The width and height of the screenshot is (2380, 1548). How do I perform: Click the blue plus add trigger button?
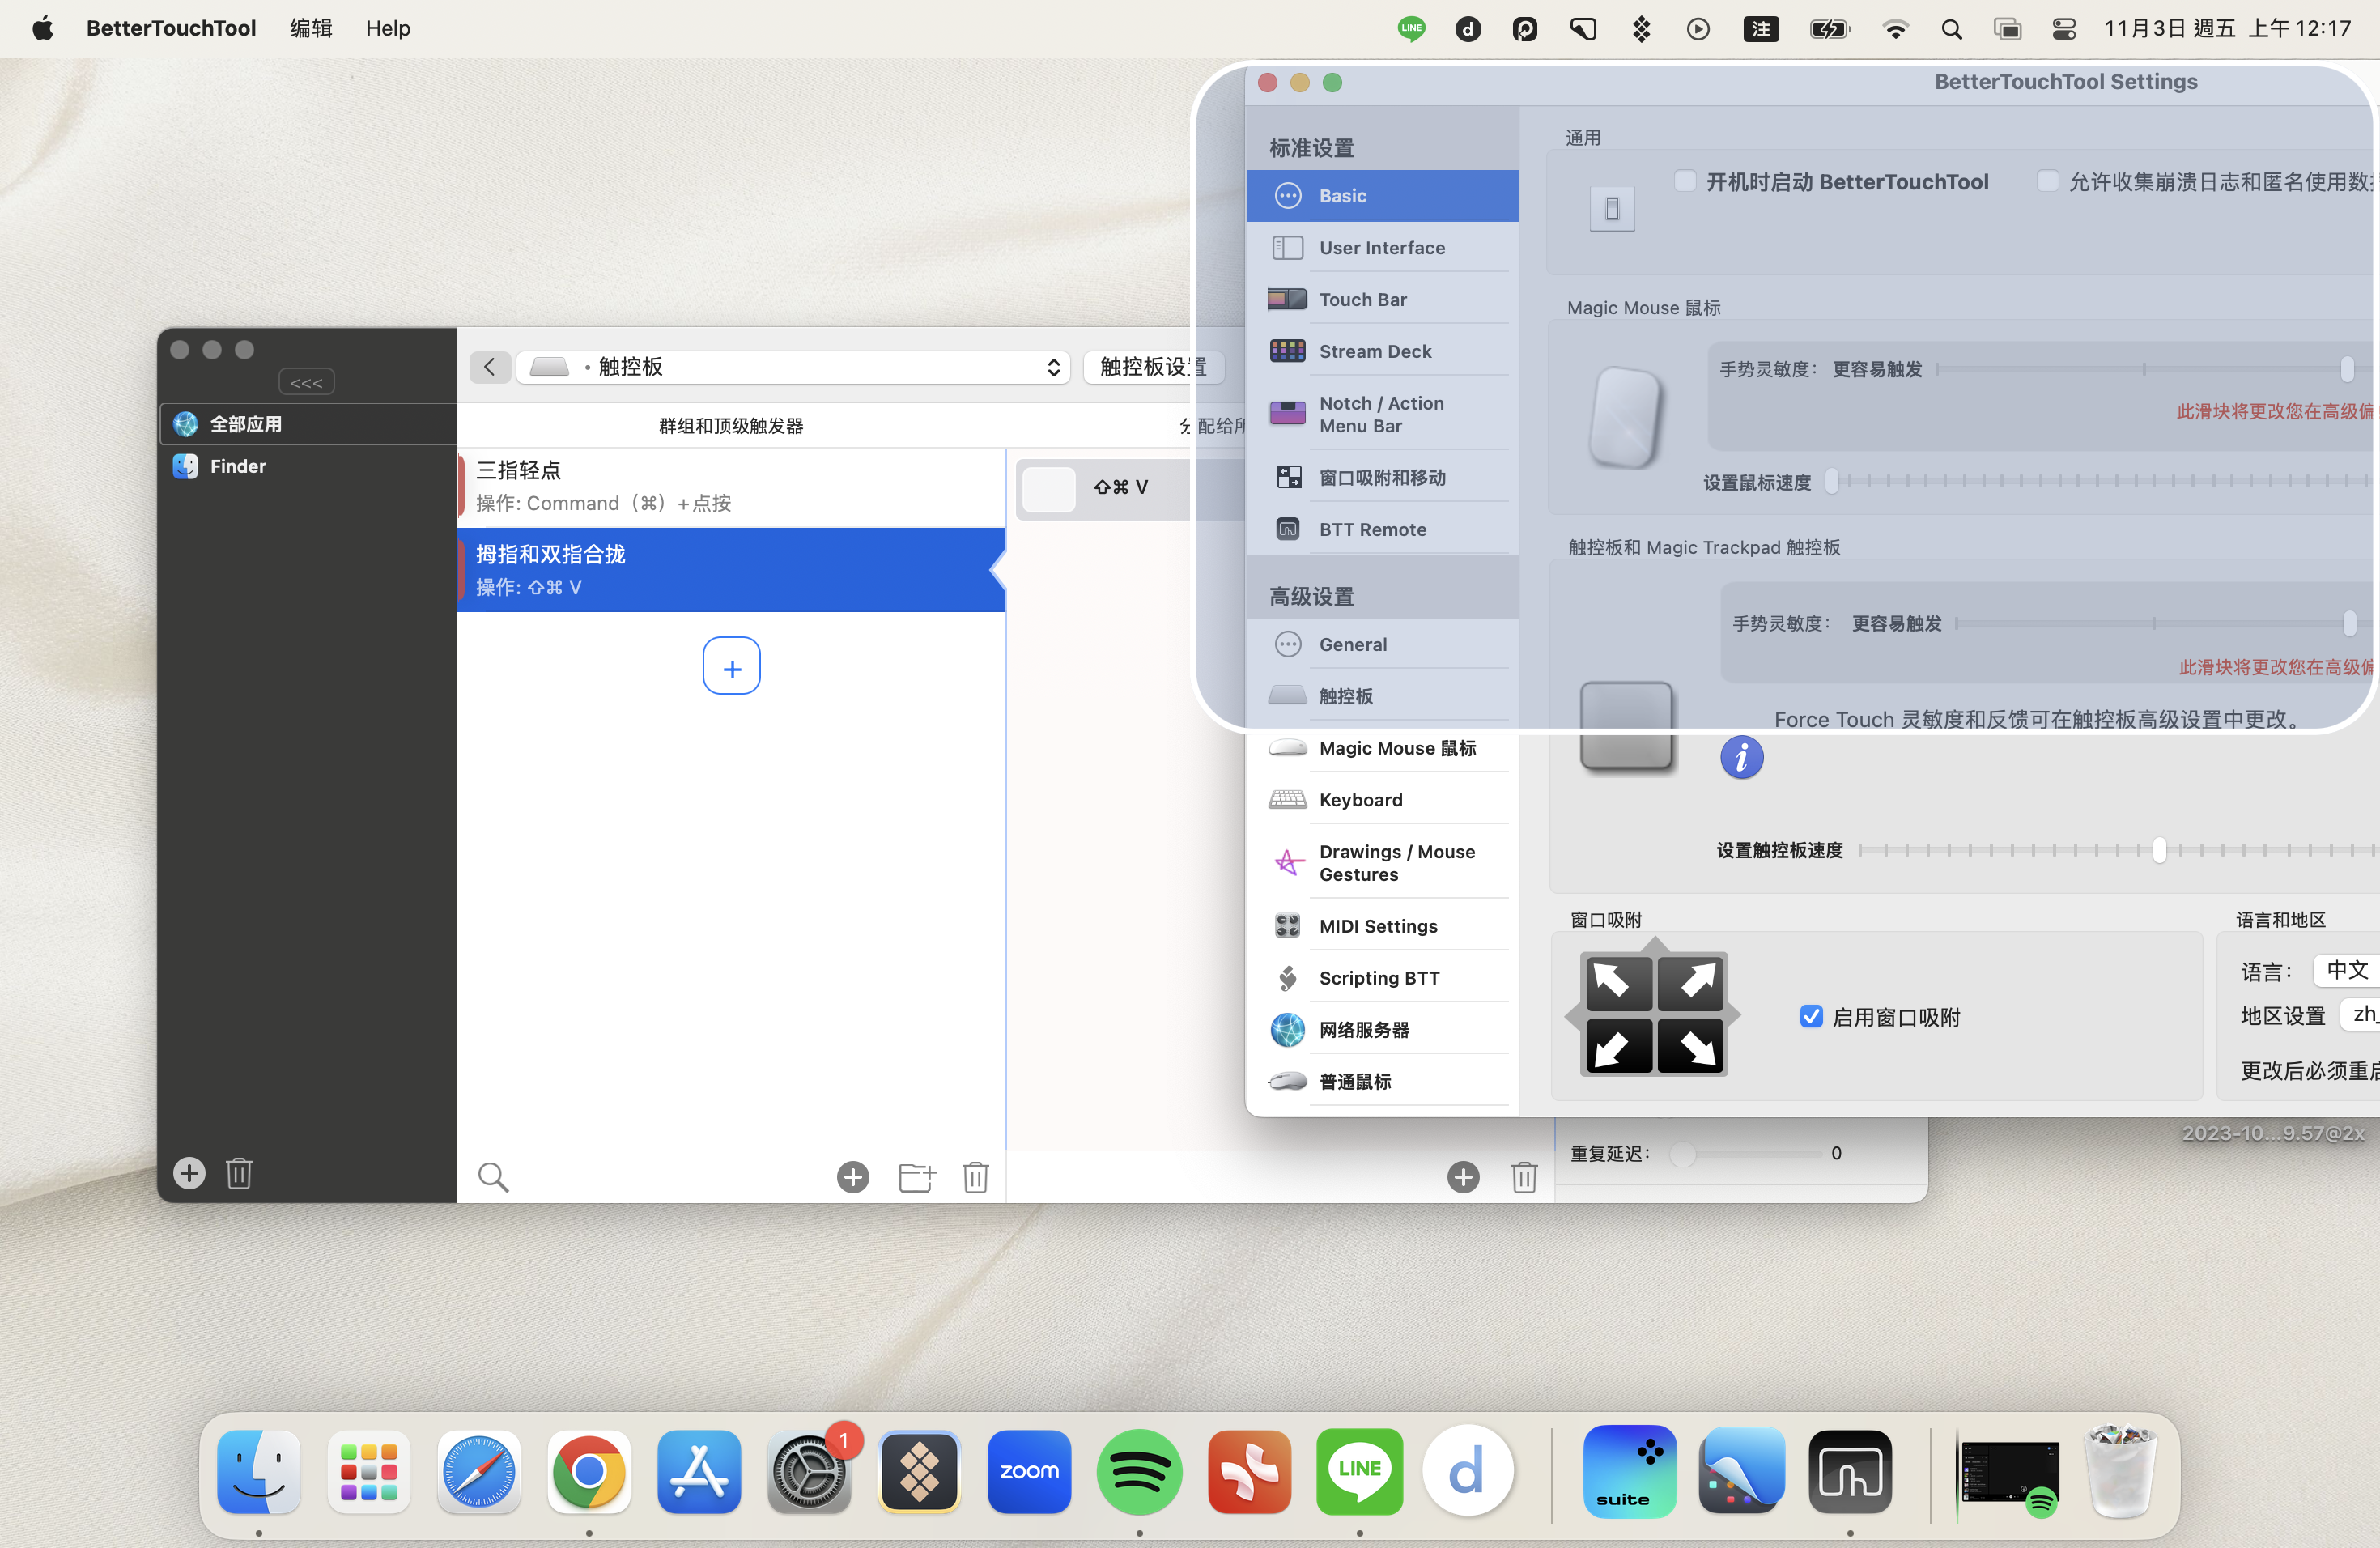coord(731,666)
